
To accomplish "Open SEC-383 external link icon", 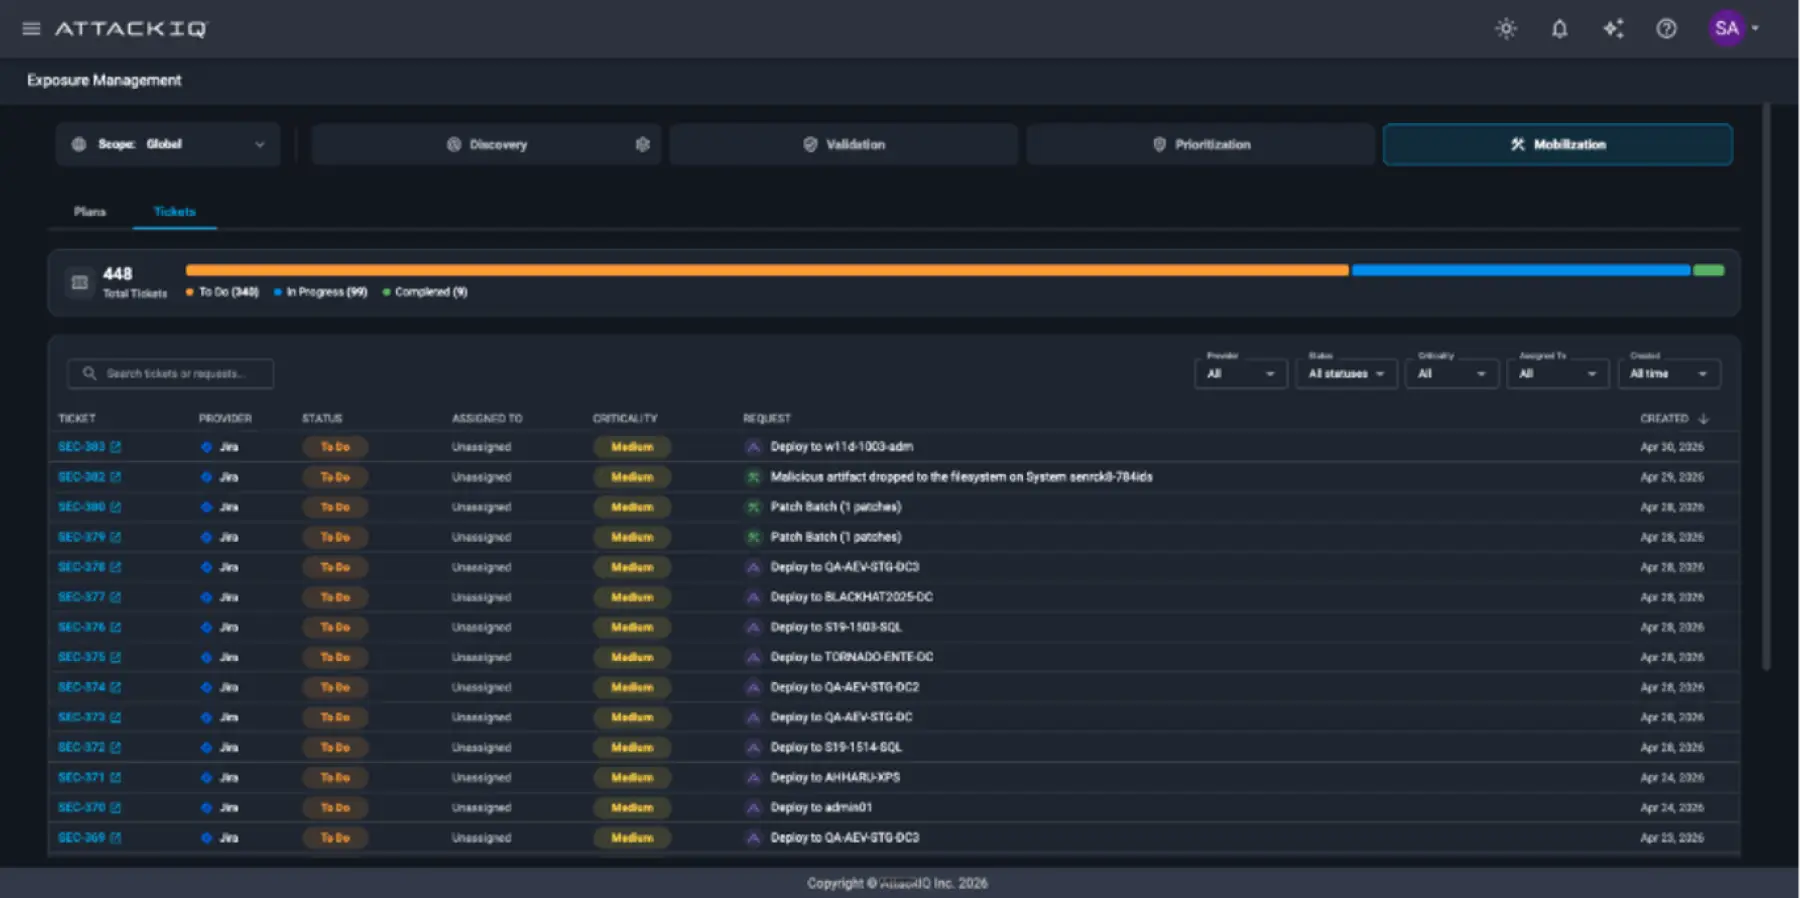I will [x=116, y=447].
